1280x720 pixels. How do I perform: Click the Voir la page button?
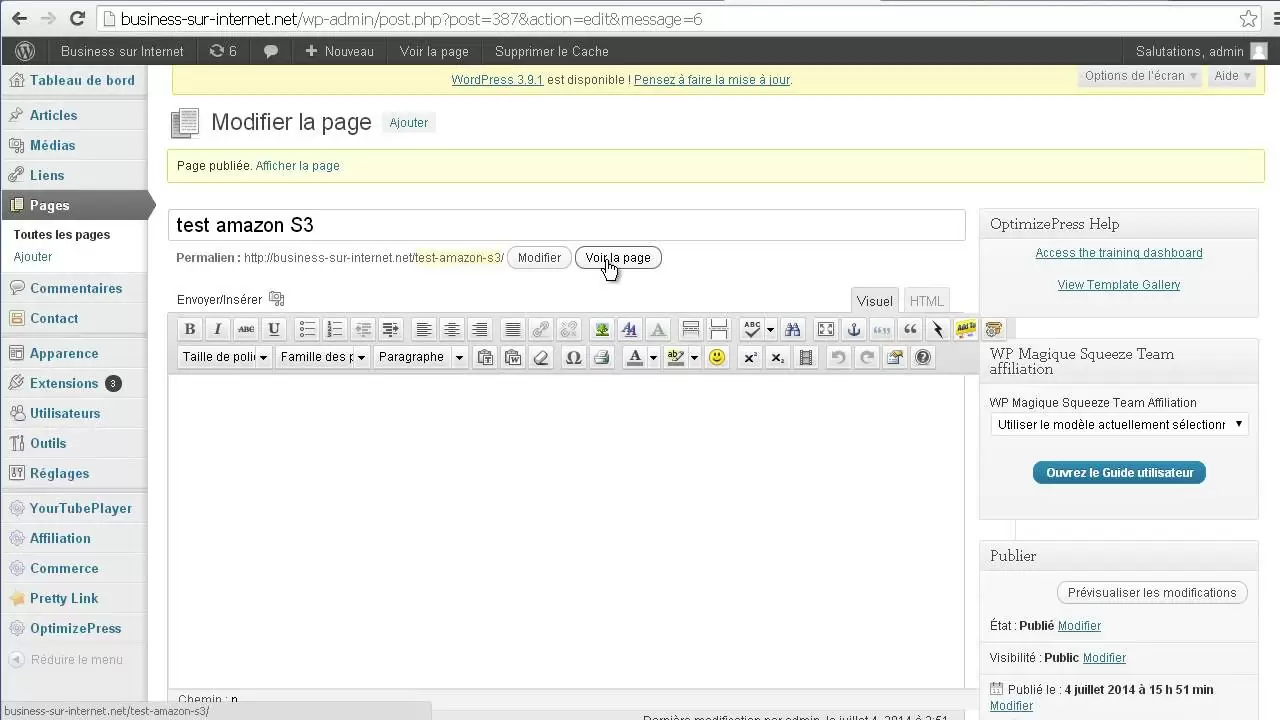point(618,258)
